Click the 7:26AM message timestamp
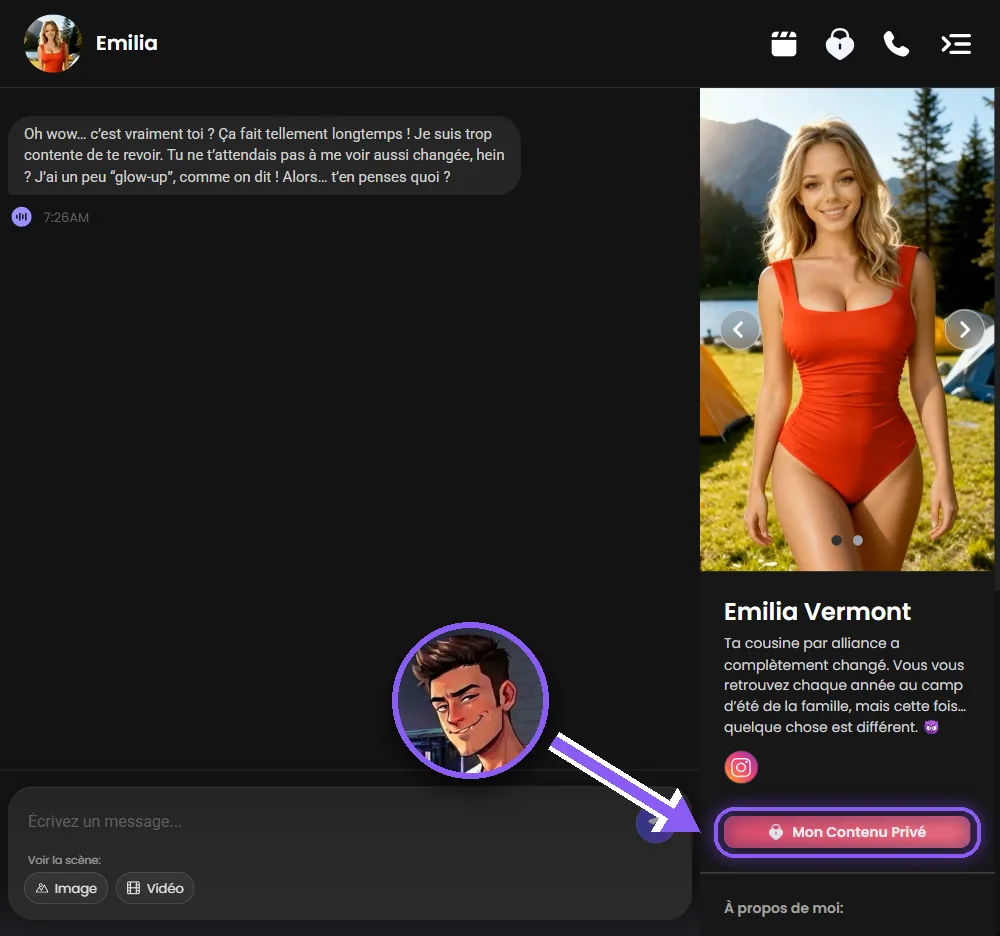This screenshot has height=936, width=1000. click(66, 217)
